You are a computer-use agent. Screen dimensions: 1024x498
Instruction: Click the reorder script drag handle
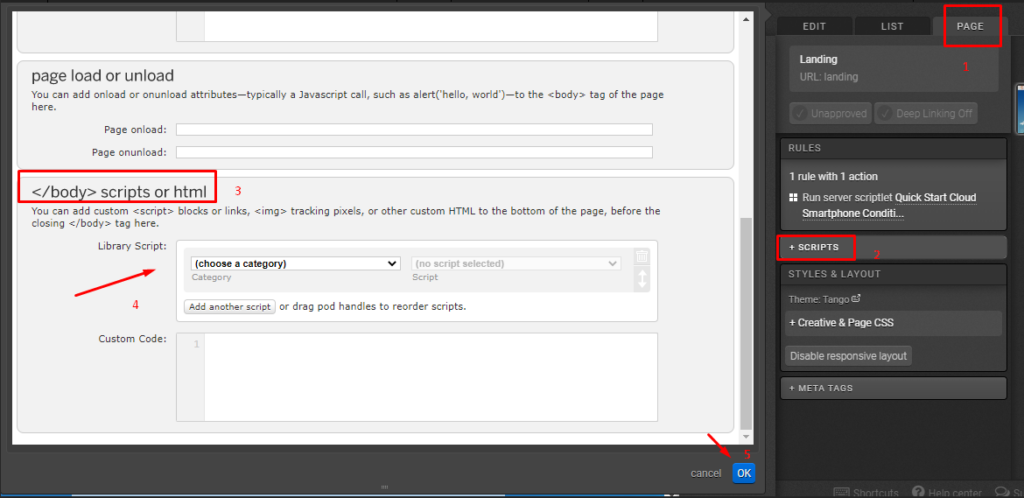coord(642,279)
